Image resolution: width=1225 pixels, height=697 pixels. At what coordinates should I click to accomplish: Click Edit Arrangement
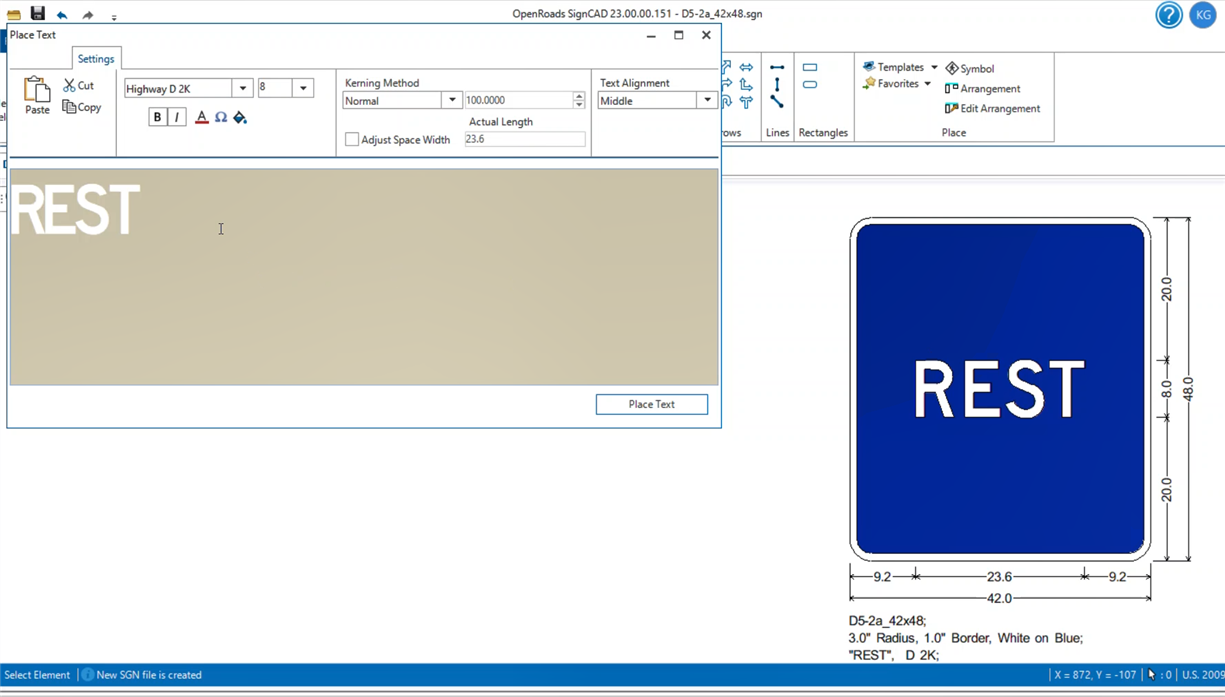point(992,108)
